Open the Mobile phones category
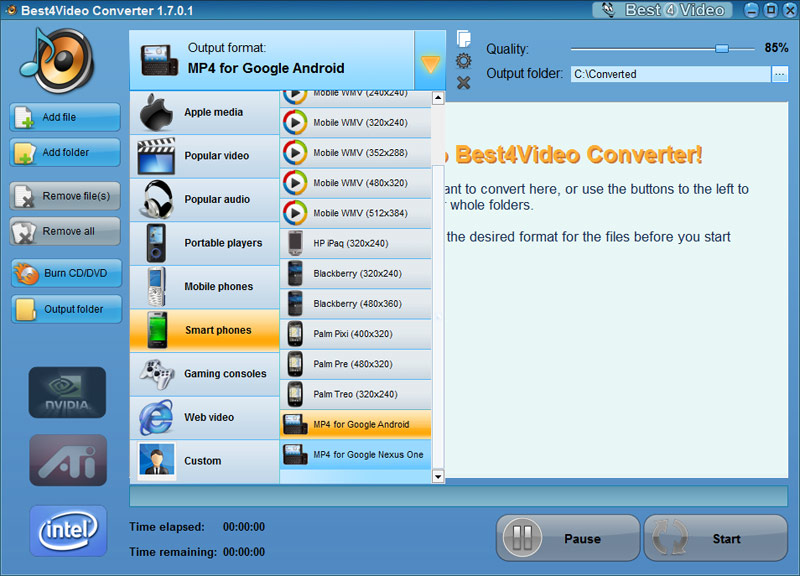Image resolution: width=800 pixels, height=576 pixels. click(x=205, y=286)
